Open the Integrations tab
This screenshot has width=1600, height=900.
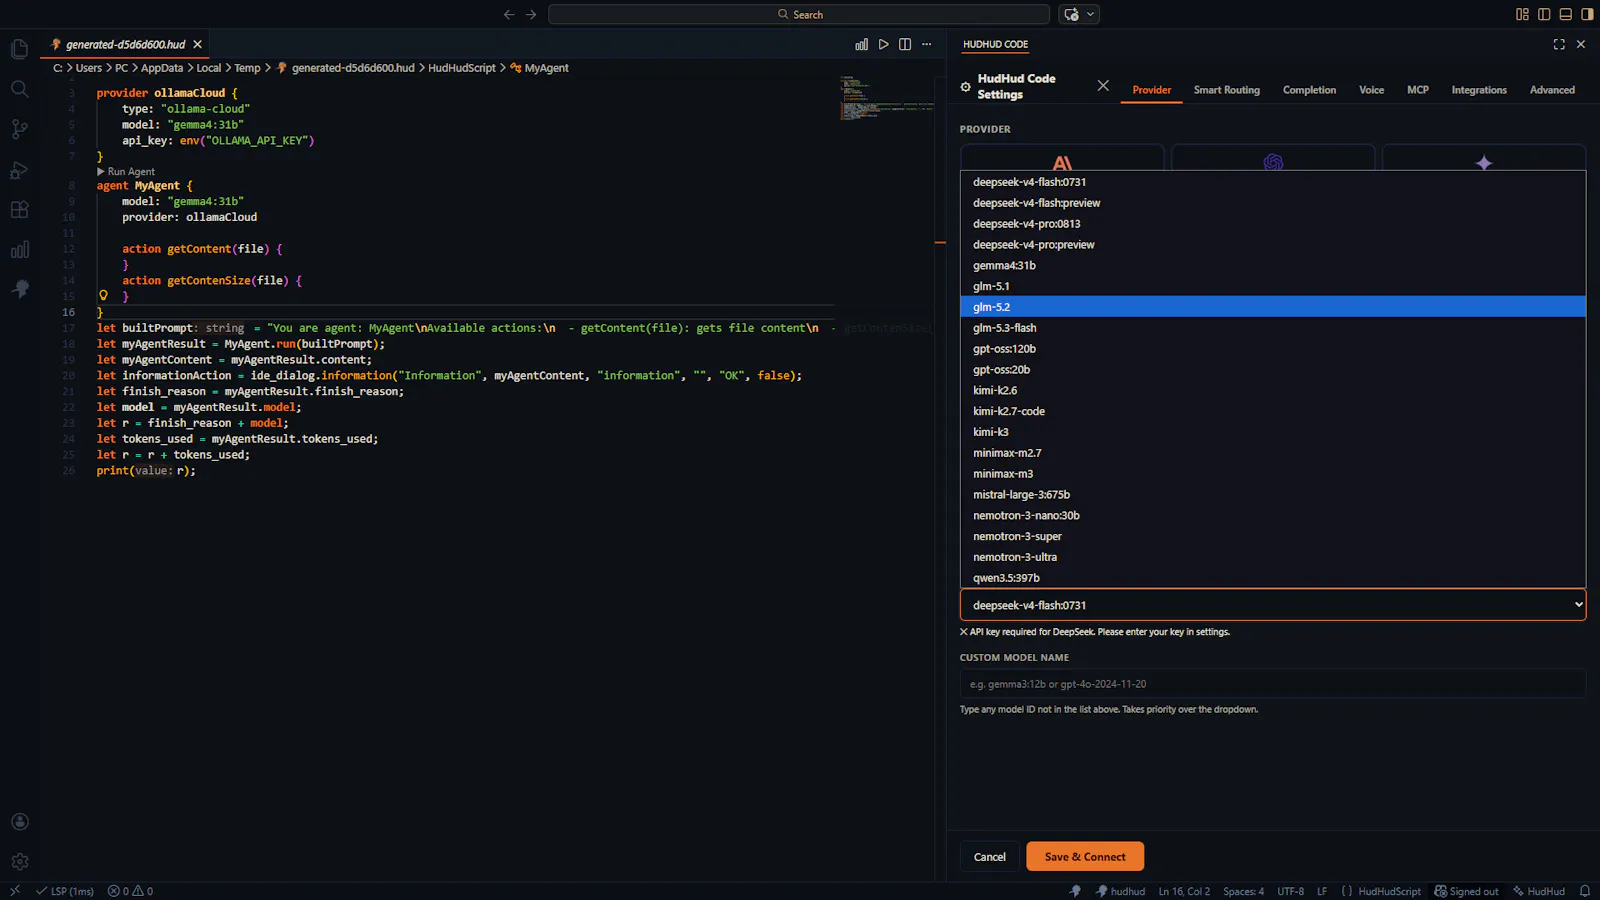point(1479,90)
